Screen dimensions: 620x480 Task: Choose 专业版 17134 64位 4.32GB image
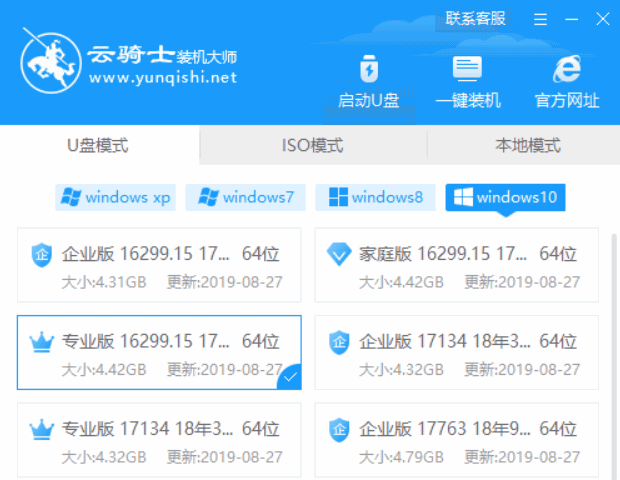(159, 440)
